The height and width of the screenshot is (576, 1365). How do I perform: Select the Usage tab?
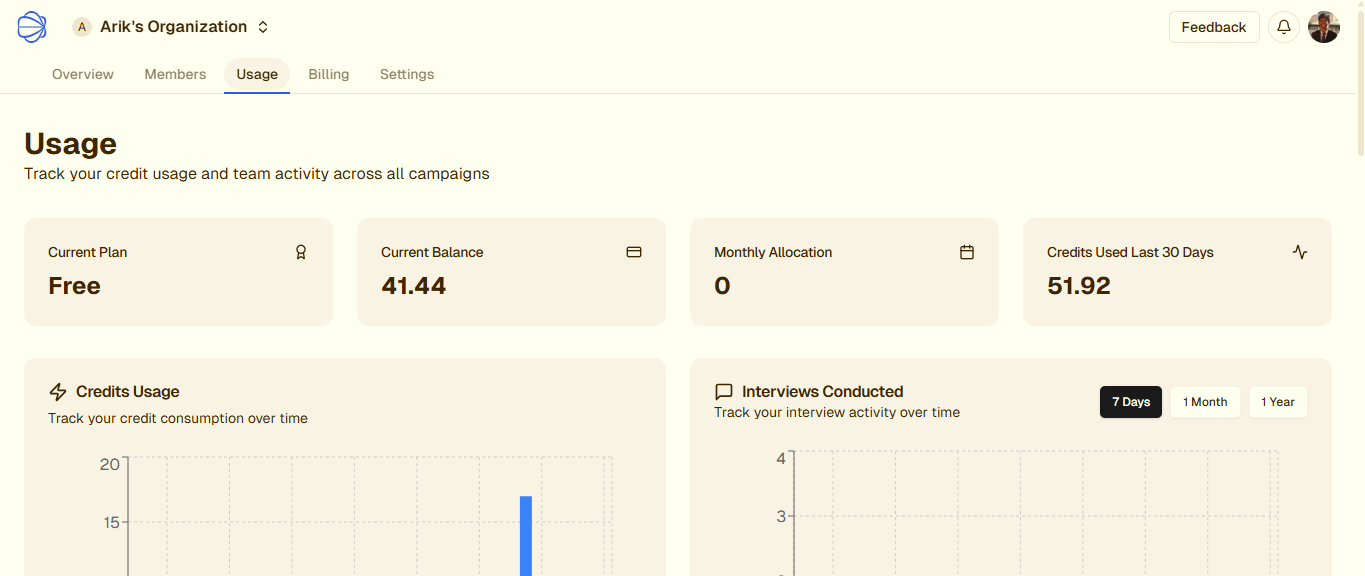pos(257,74)
